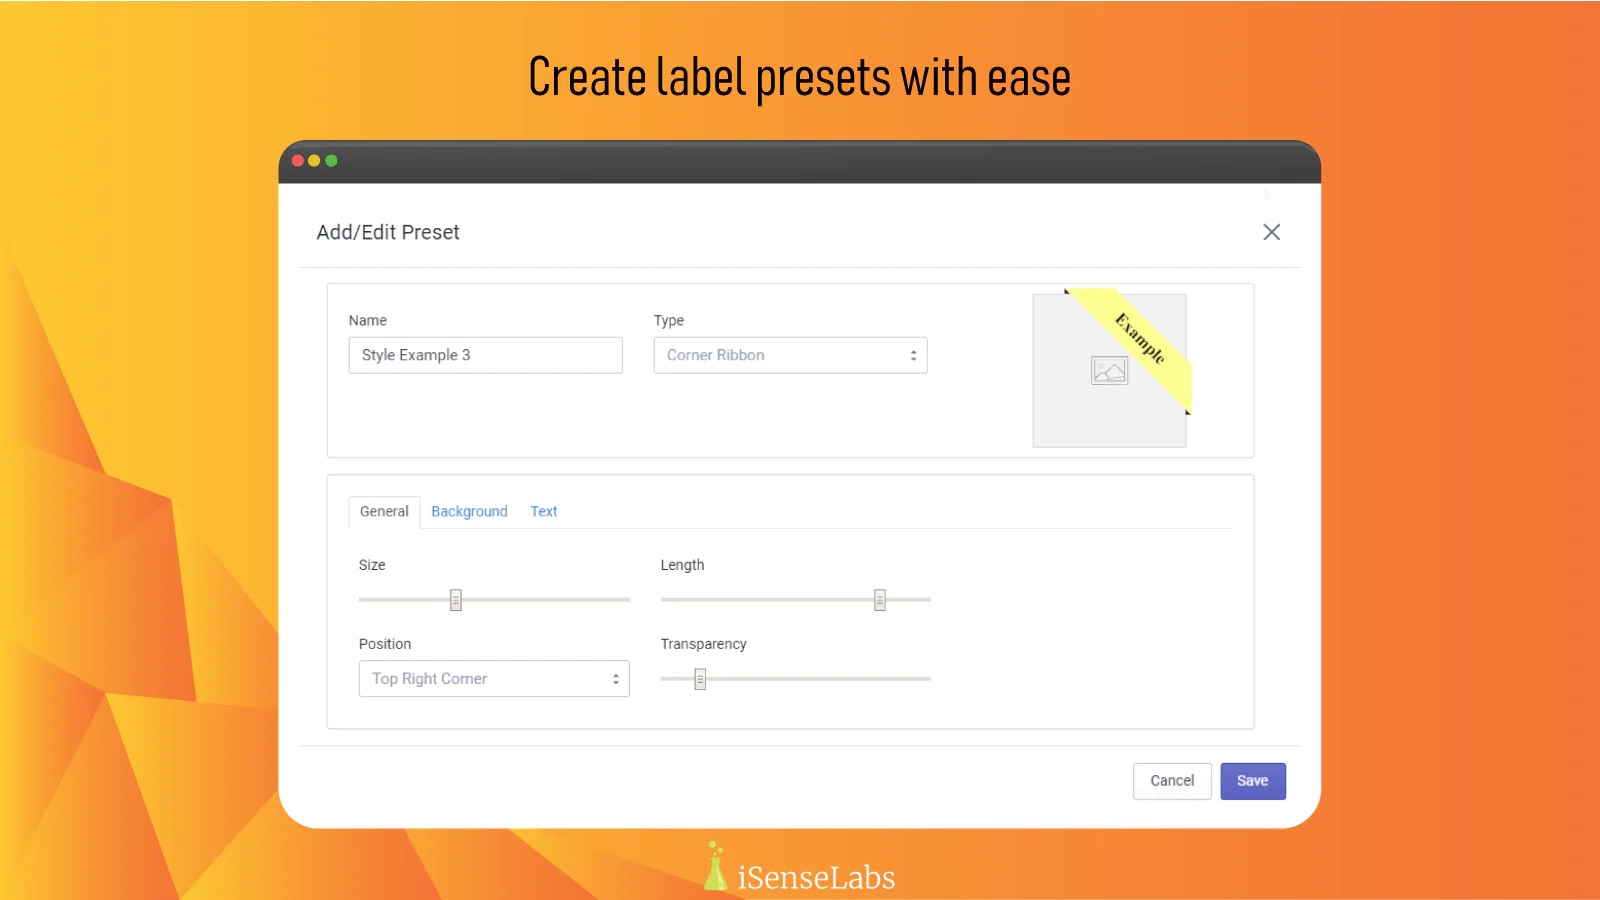Close the Add/Edit Preset dialog
This screenshot has width=1600, height=900.
[1271, 232]
